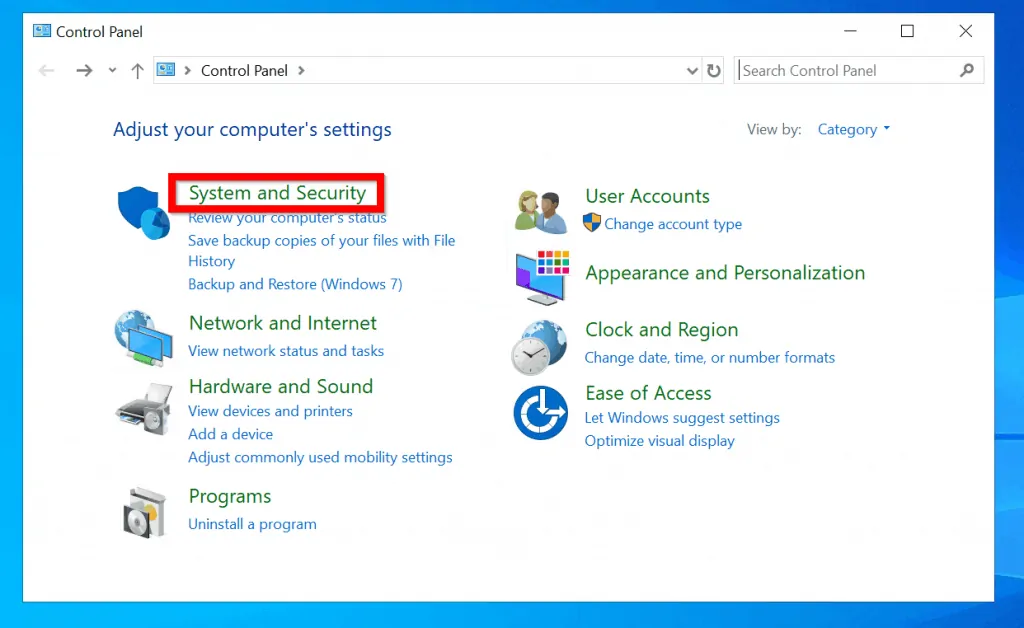This screenshot has width=1024, height=628.
Task: Go up one folder level arrow
Action: pyautogui.click(x=138, y=71)
